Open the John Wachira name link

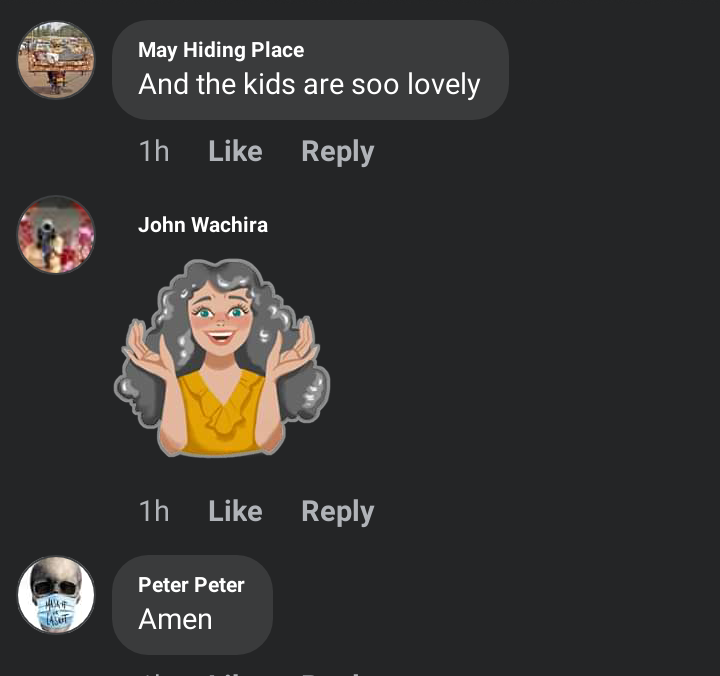tap(203, 225)
